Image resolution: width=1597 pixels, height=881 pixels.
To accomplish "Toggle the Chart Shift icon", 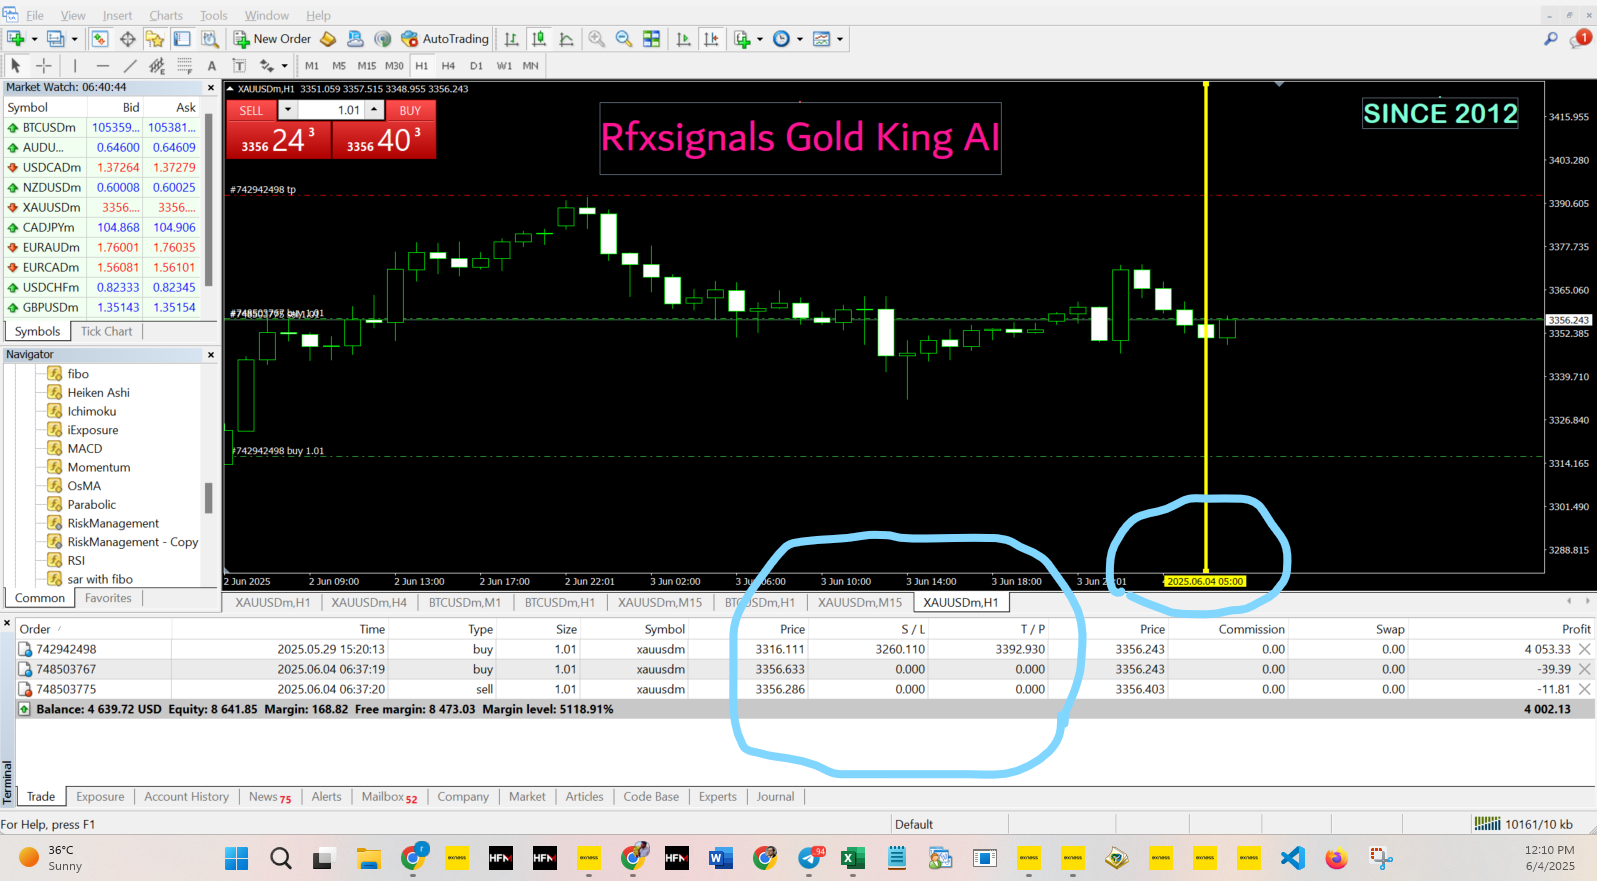I will click(x=711, y=39).
